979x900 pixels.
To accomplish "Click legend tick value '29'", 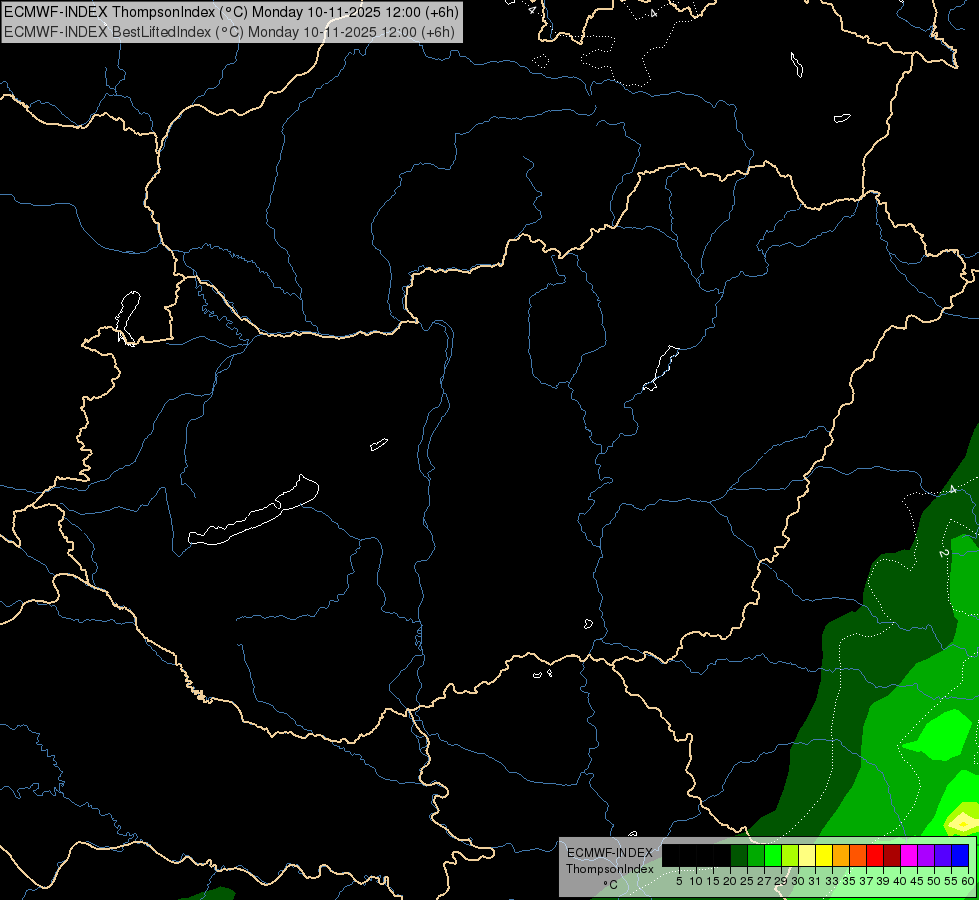I will click(781, 881).
